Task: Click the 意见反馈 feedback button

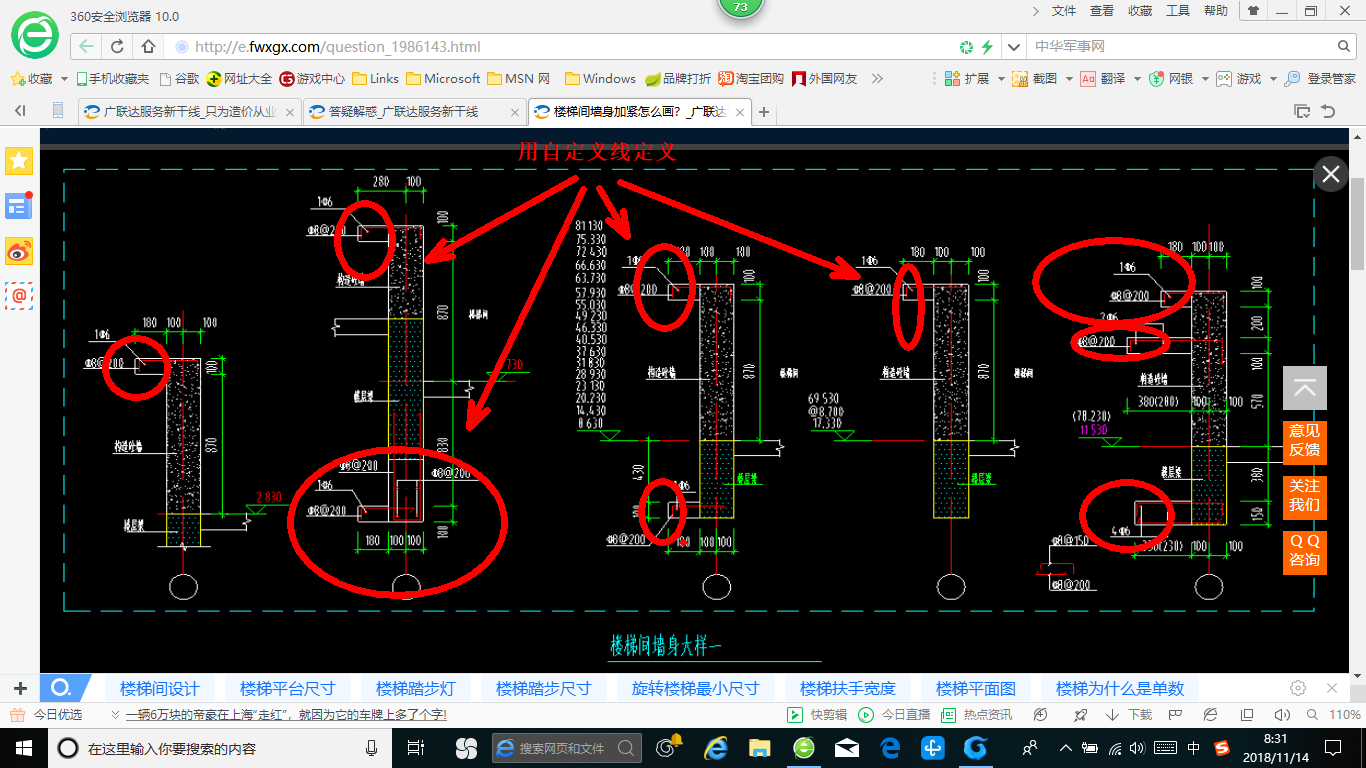Action: coord(1304,441)
